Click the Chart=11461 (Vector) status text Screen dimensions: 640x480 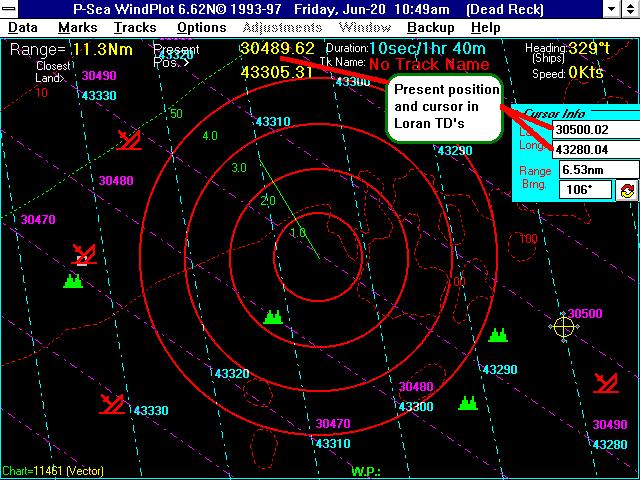coord(53,471)
